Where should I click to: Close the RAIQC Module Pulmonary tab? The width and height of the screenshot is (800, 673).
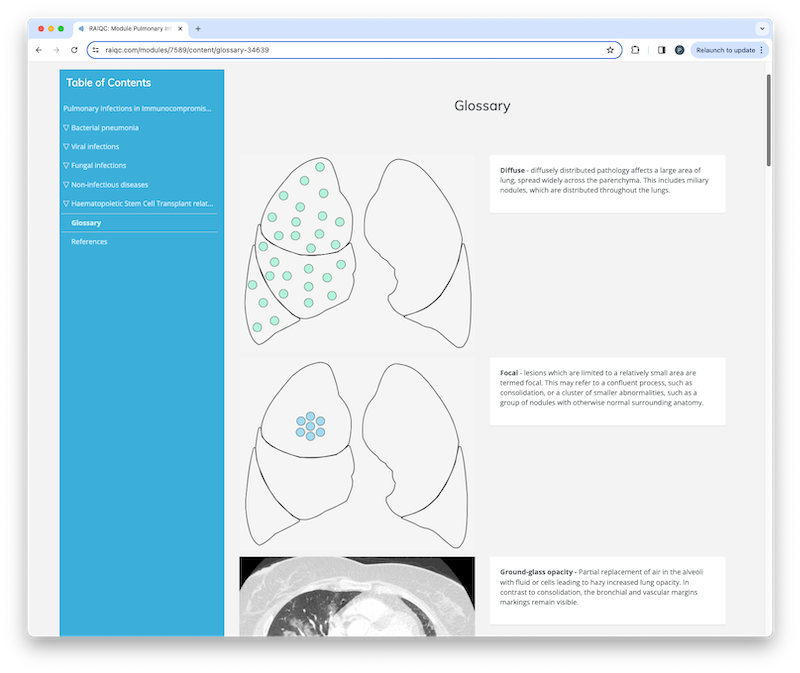(180, 29)
